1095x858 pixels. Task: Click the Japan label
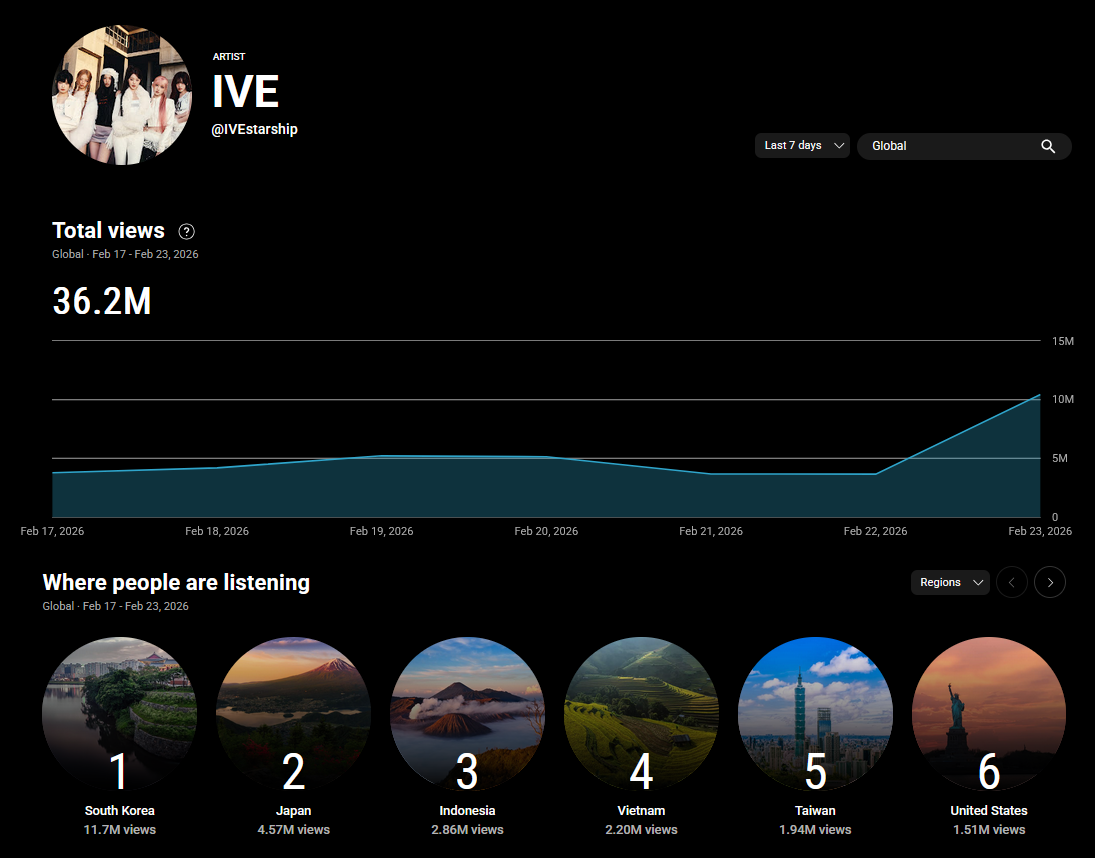[293, 811]
